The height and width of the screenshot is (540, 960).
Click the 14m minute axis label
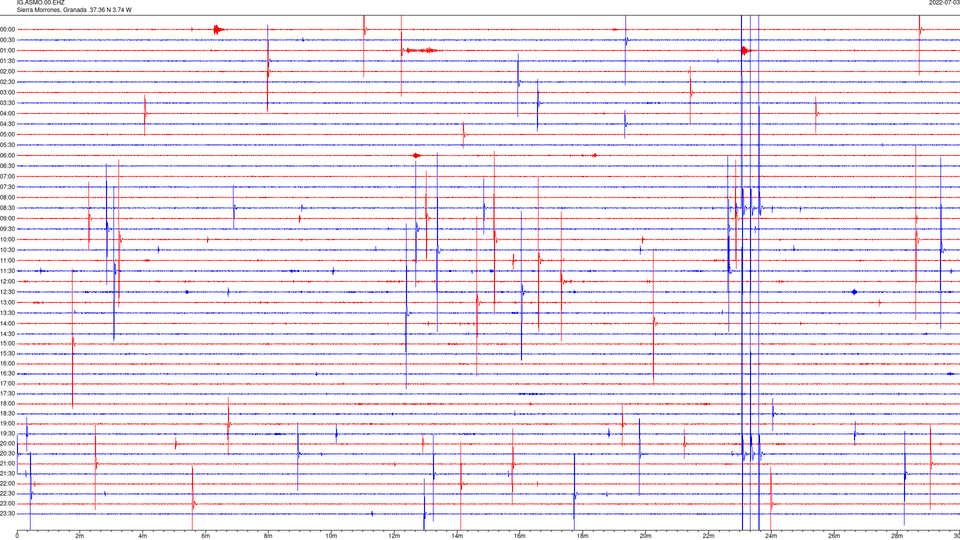tap(457, 536)
